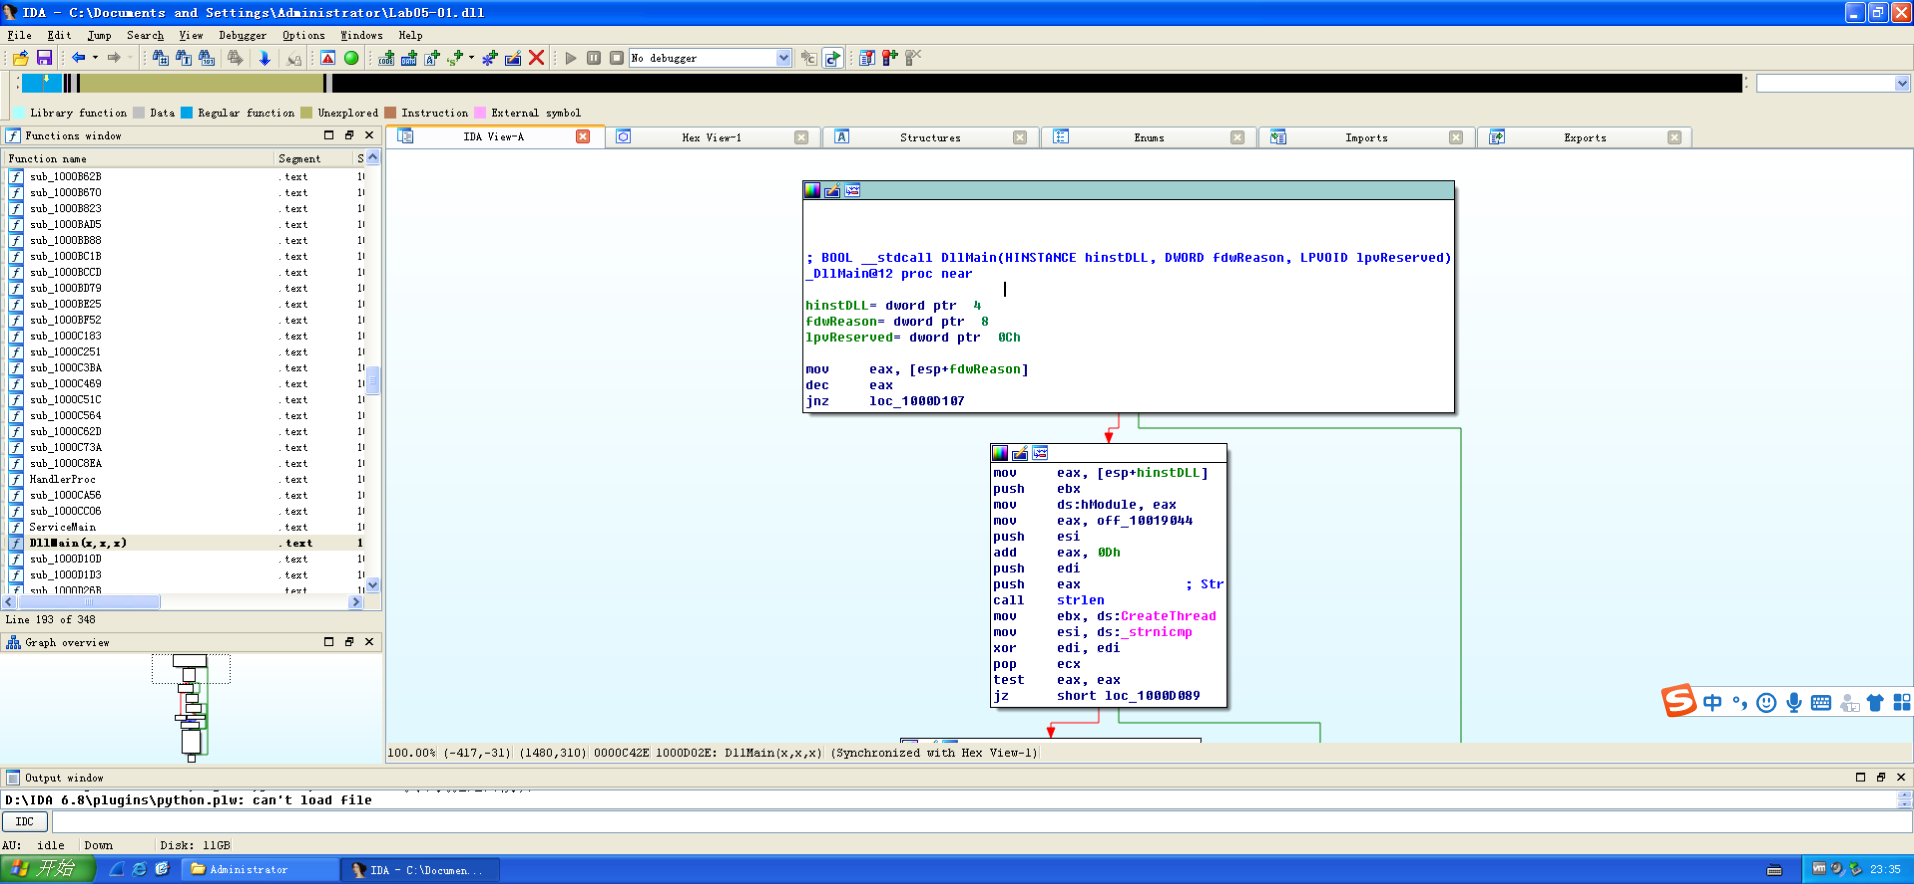Open the Options menu
This screenshot has width=1914, height=884.
pyautogui.click(x=303, y=35)
